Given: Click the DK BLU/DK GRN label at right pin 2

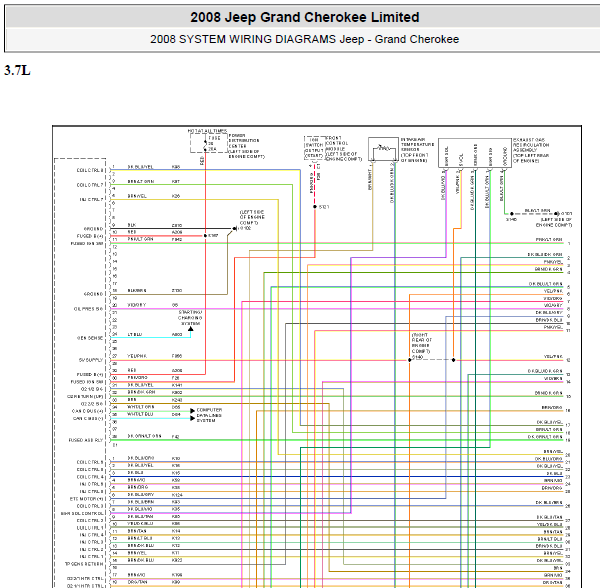Looking at the screenshot, I should pos(545,254).
